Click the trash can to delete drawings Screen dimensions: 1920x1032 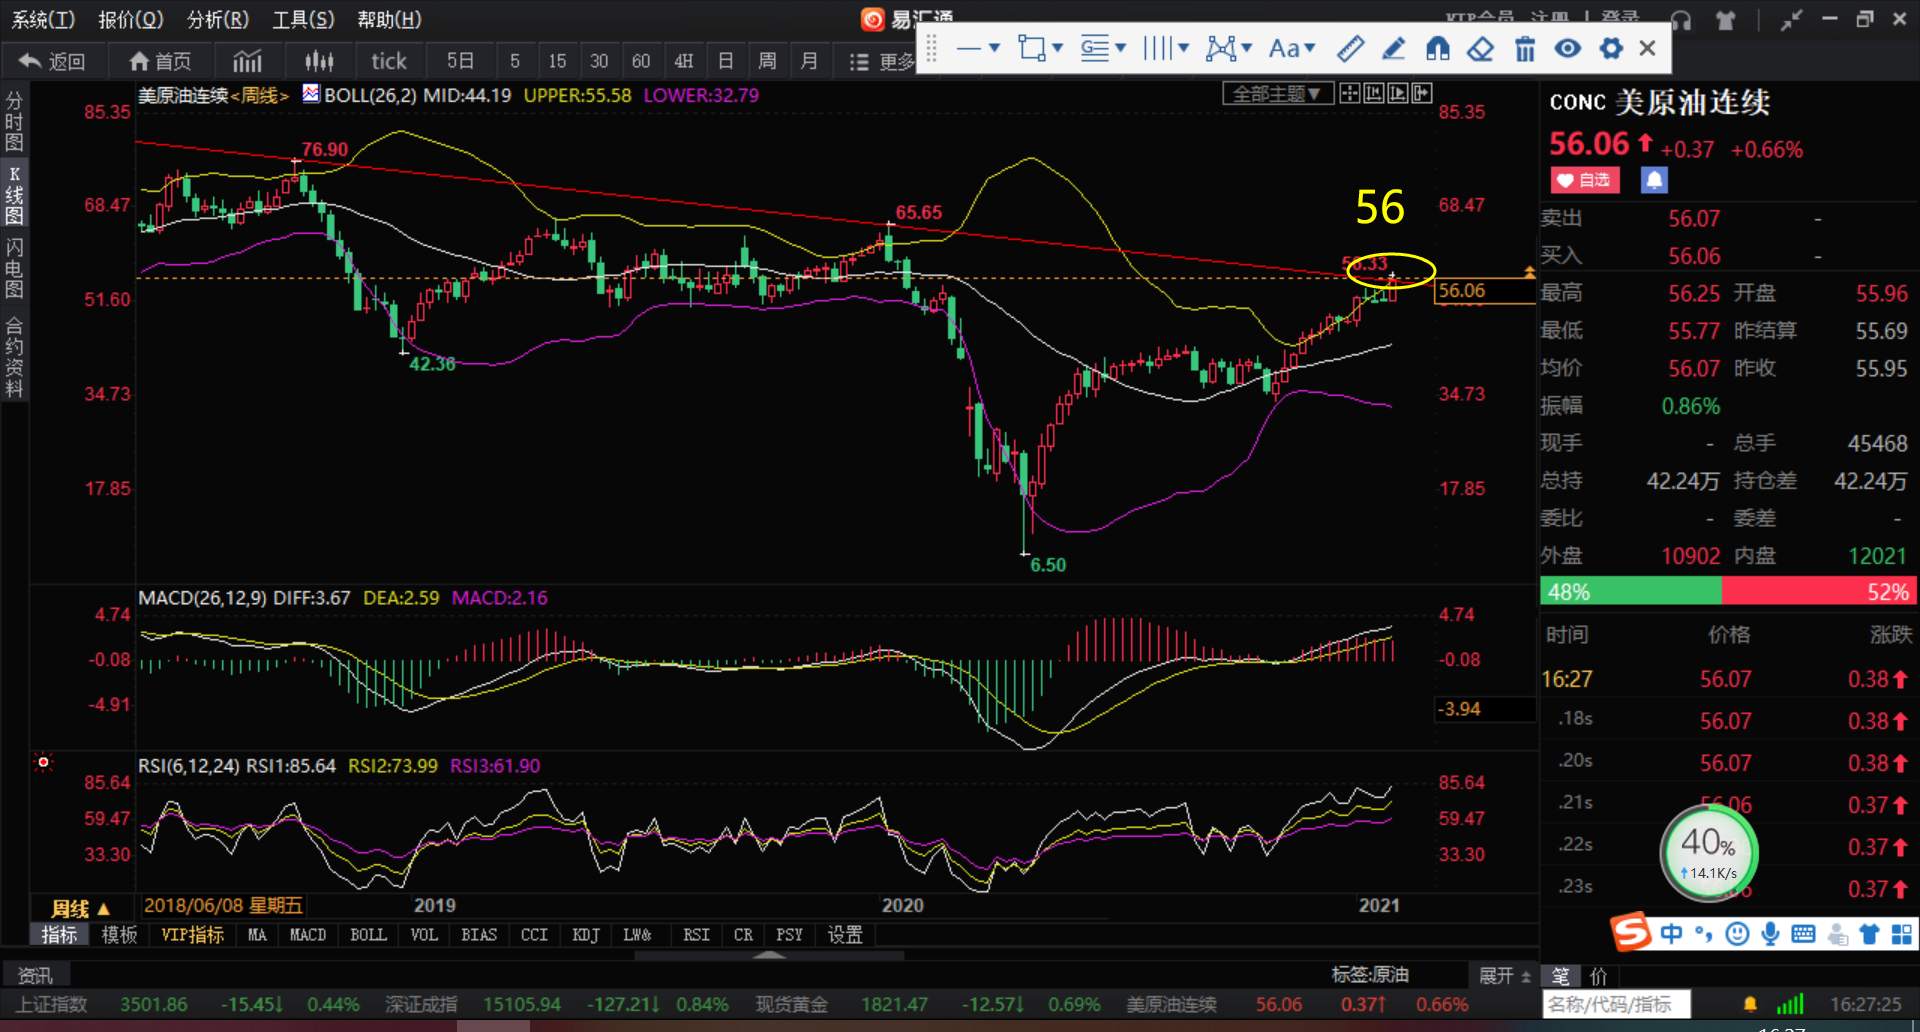point(1524,48)
